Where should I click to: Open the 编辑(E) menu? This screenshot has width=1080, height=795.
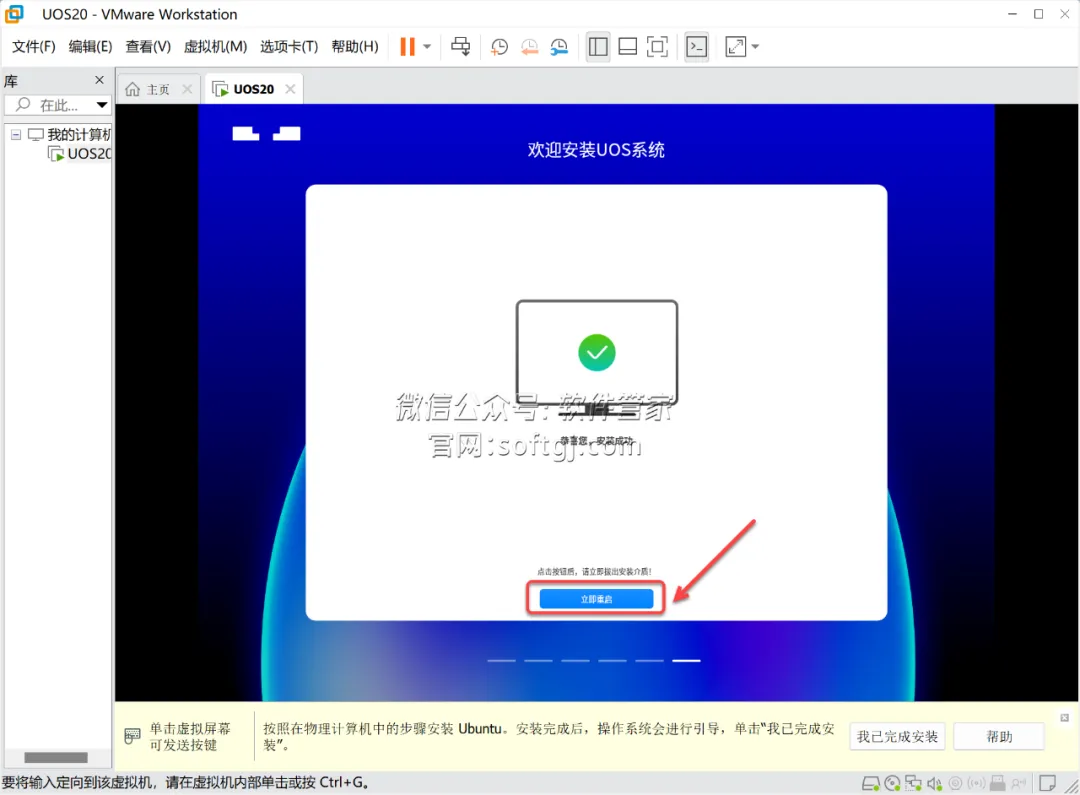pyautogui.click(x=90, y=46)
